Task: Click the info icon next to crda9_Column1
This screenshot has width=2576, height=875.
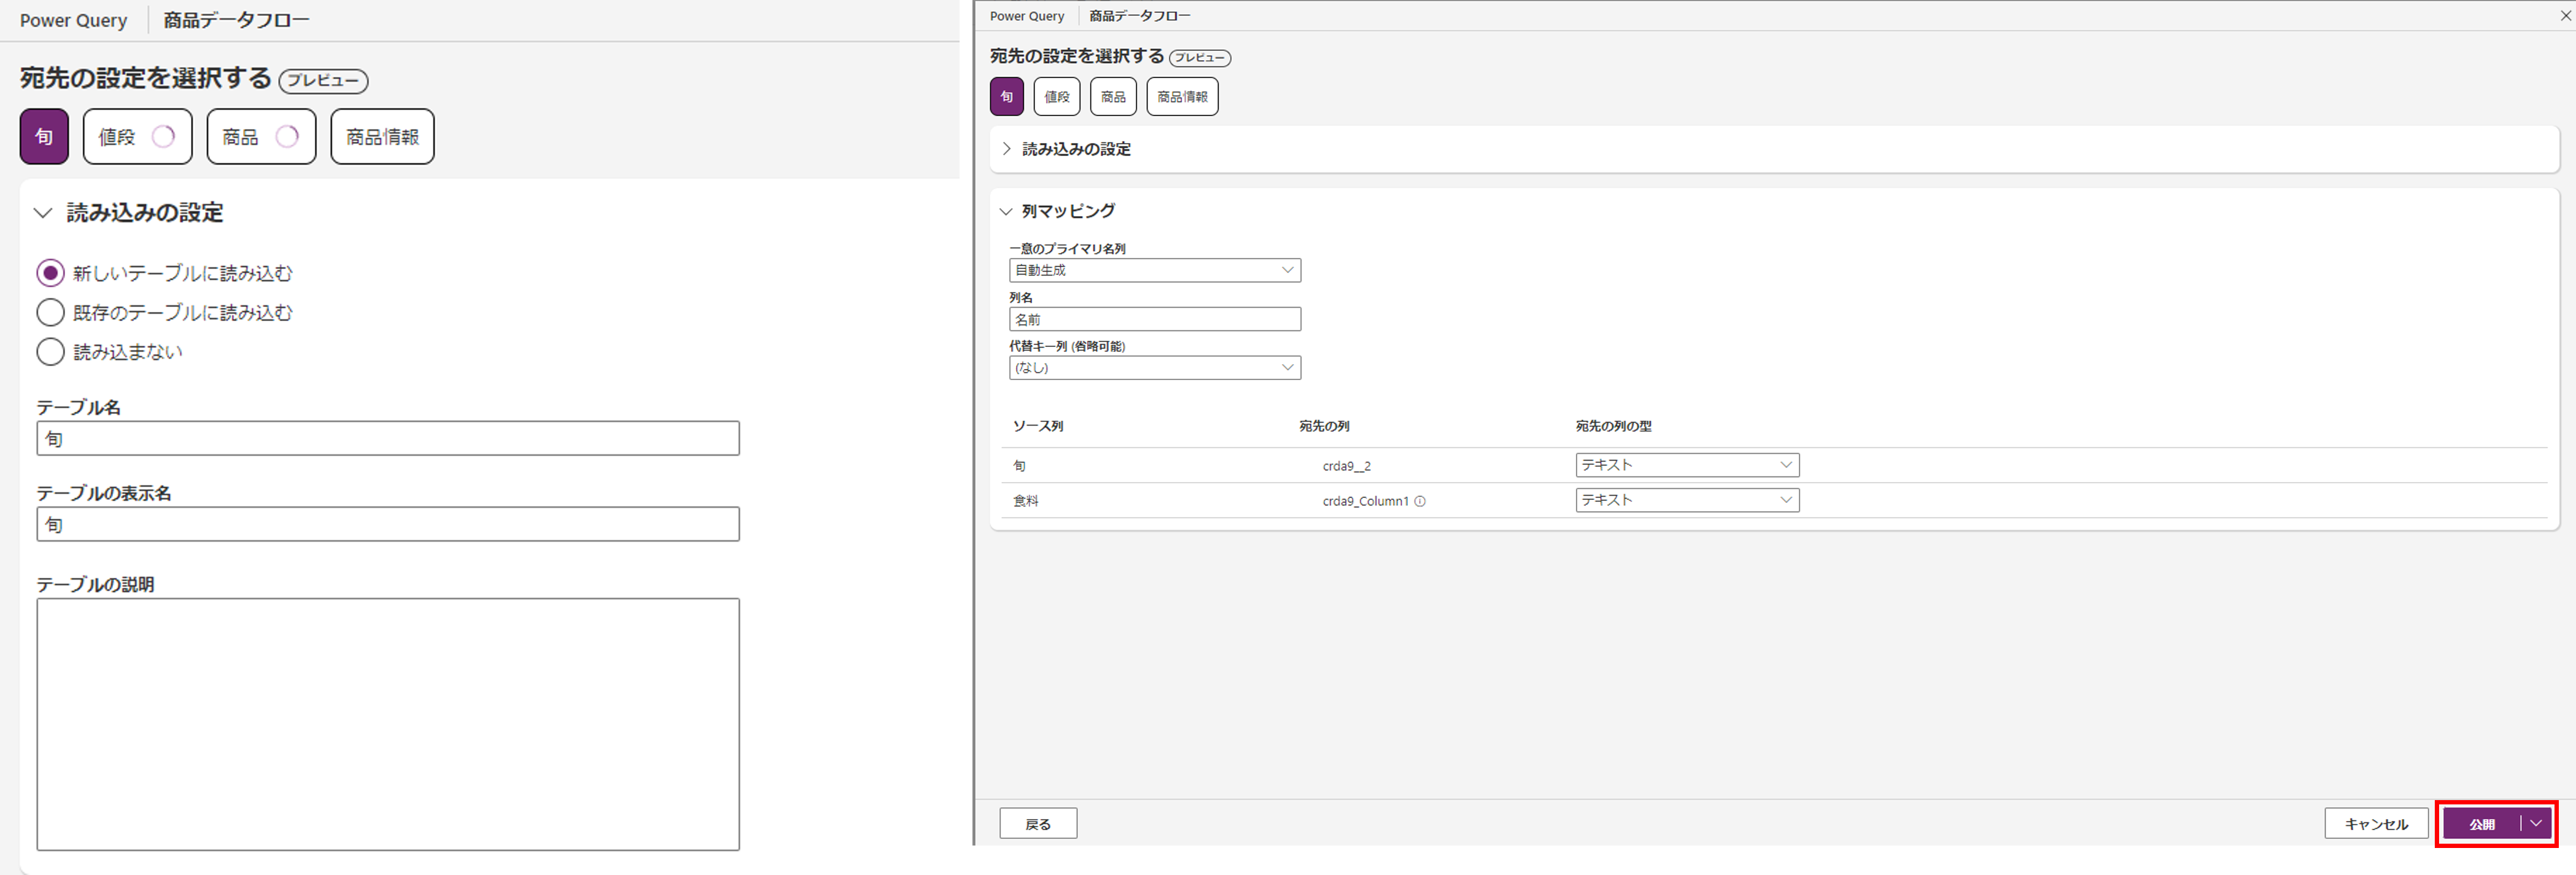Action: click(1421, 501)
